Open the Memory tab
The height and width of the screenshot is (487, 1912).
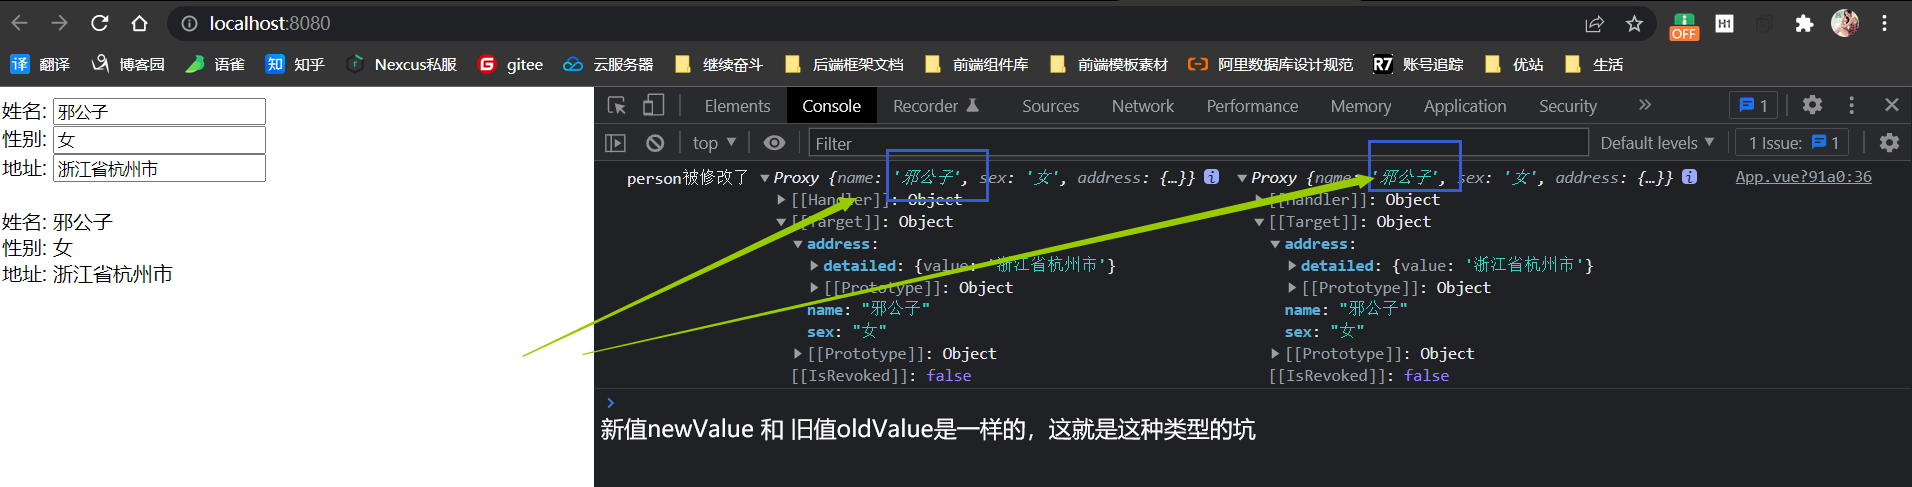pyautogui.click(x=1360, y=105)
